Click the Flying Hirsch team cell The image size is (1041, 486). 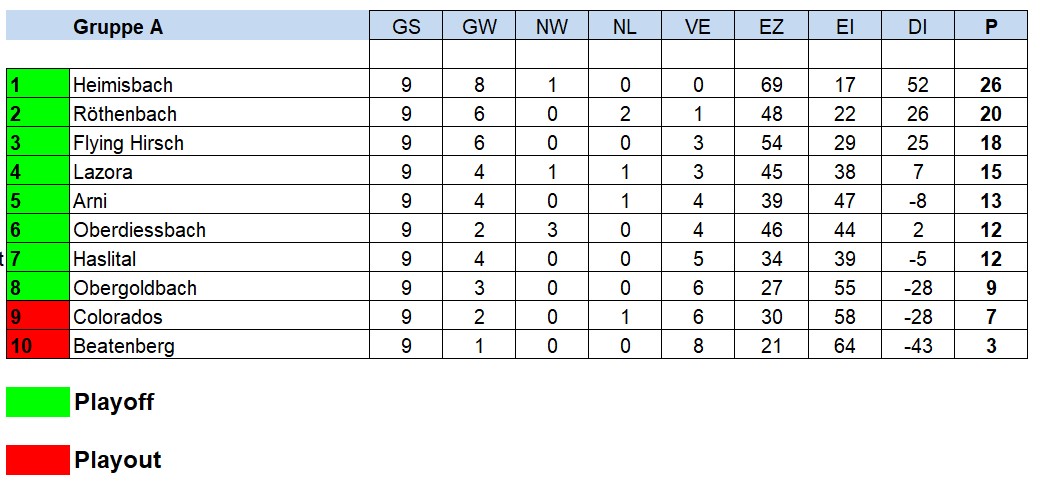point(220,143)
